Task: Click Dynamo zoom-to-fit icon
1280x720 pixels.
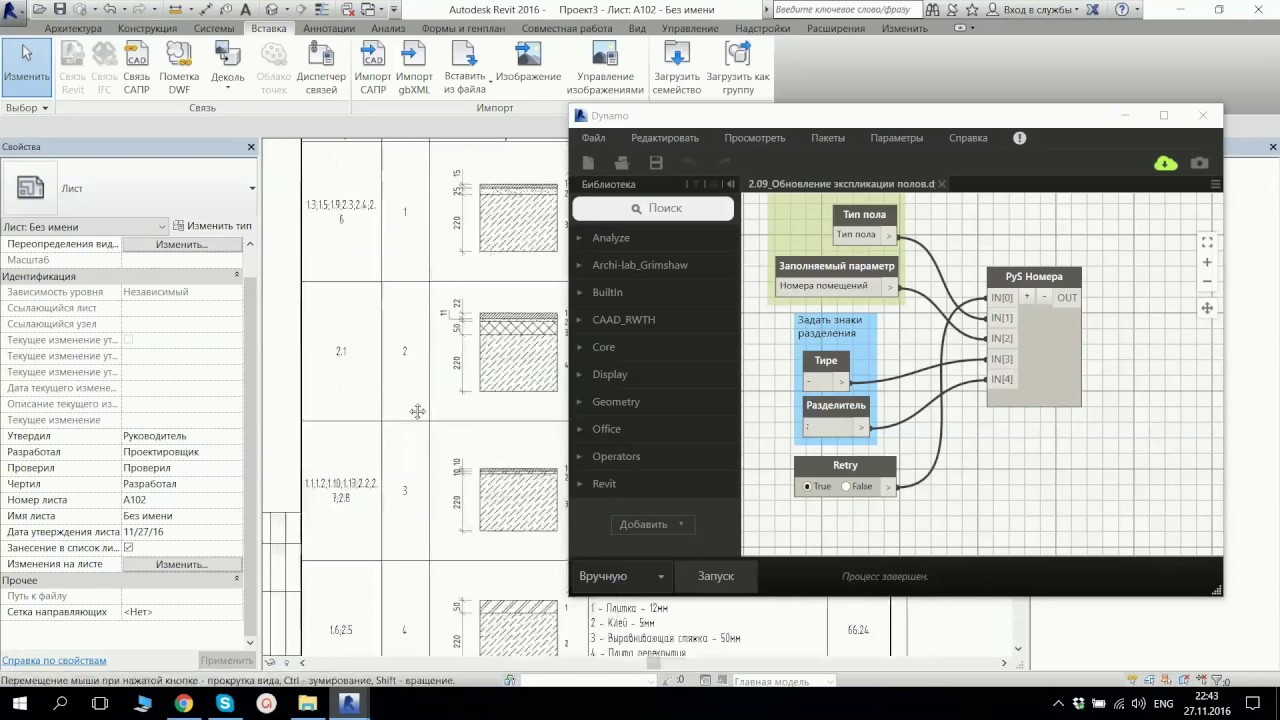Action: click(x=1207, y=242)
